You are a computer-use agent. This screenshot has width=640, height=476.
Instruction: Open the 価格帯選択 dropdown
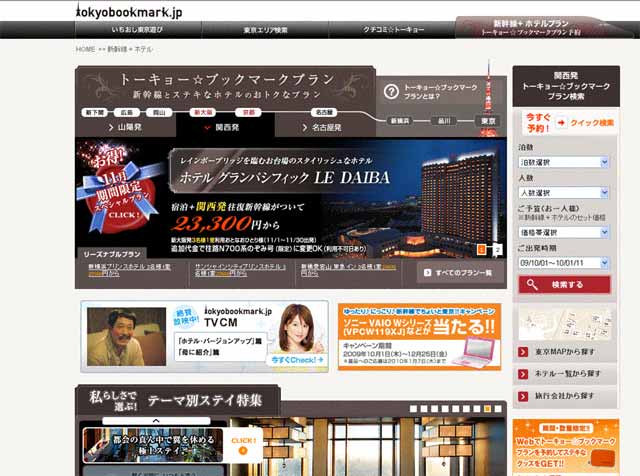click(563, 232)
